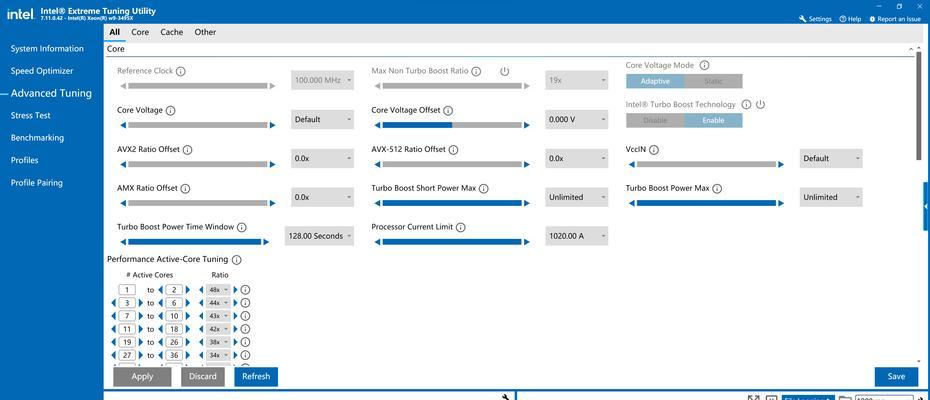The height and width of the screenshot is (400, 930).
Task: Click info icon for the 44x ratio row
Action: [x=245, y=303]
